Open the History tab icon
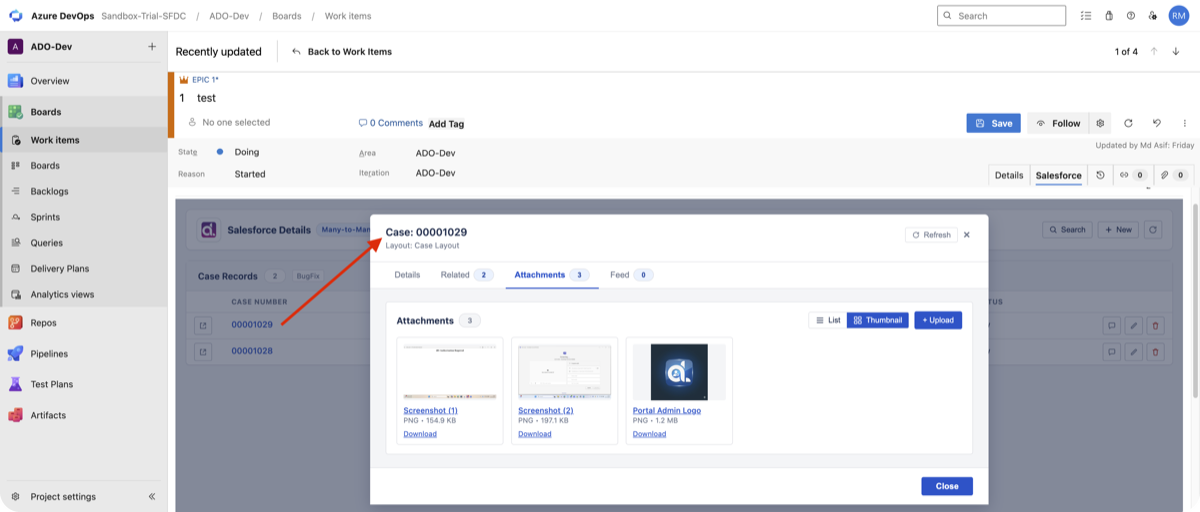This screenshot has height=512, width=1200. pyautogui.click(x=1100, y=175)
